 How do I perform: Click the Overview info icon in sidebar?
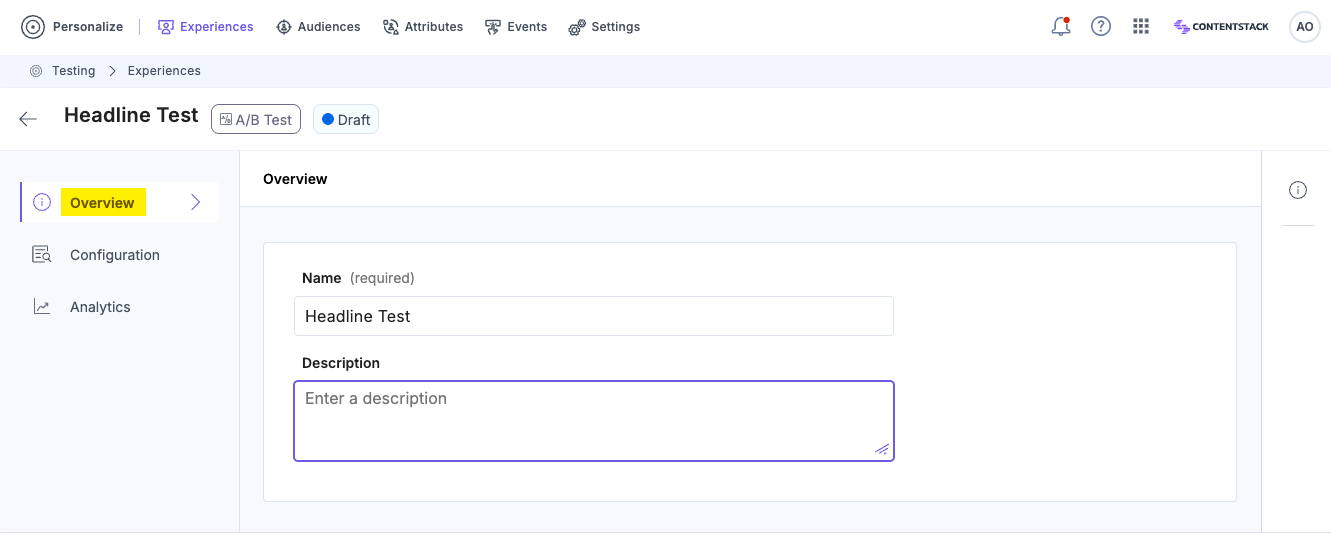click(41, 203)
